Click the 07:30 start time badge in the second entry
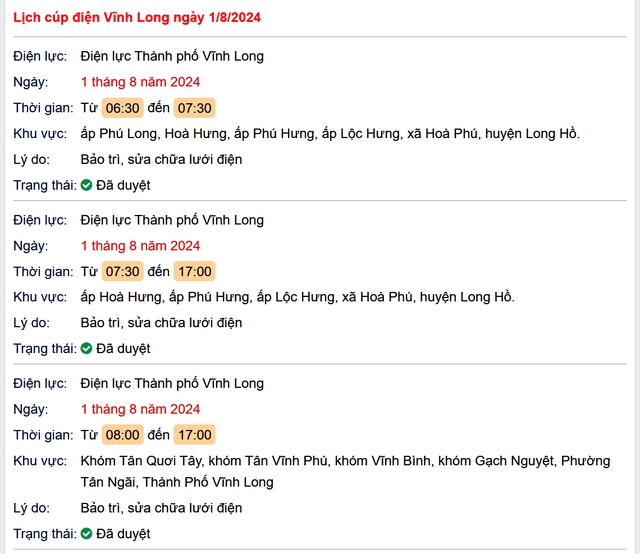The image size is (640, 554). point(123,272)
